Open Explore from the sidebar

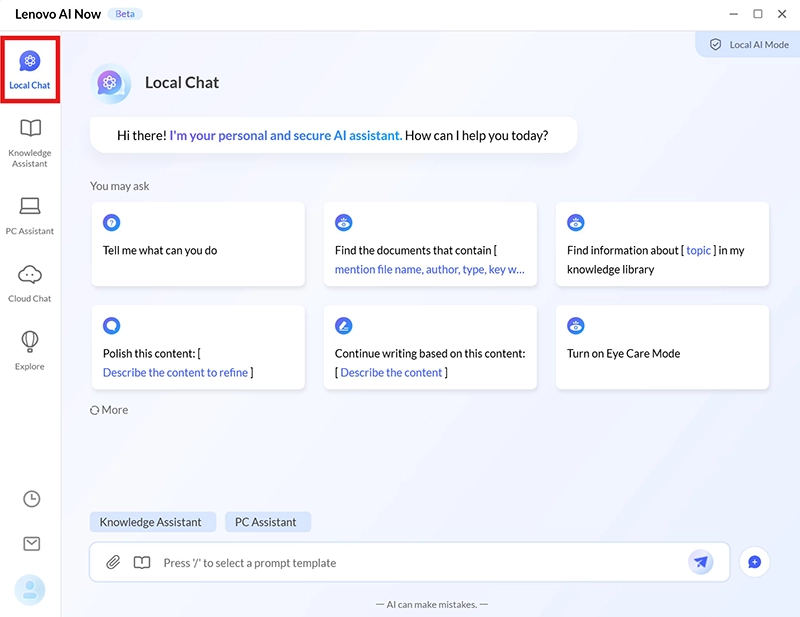click(30, 351)
